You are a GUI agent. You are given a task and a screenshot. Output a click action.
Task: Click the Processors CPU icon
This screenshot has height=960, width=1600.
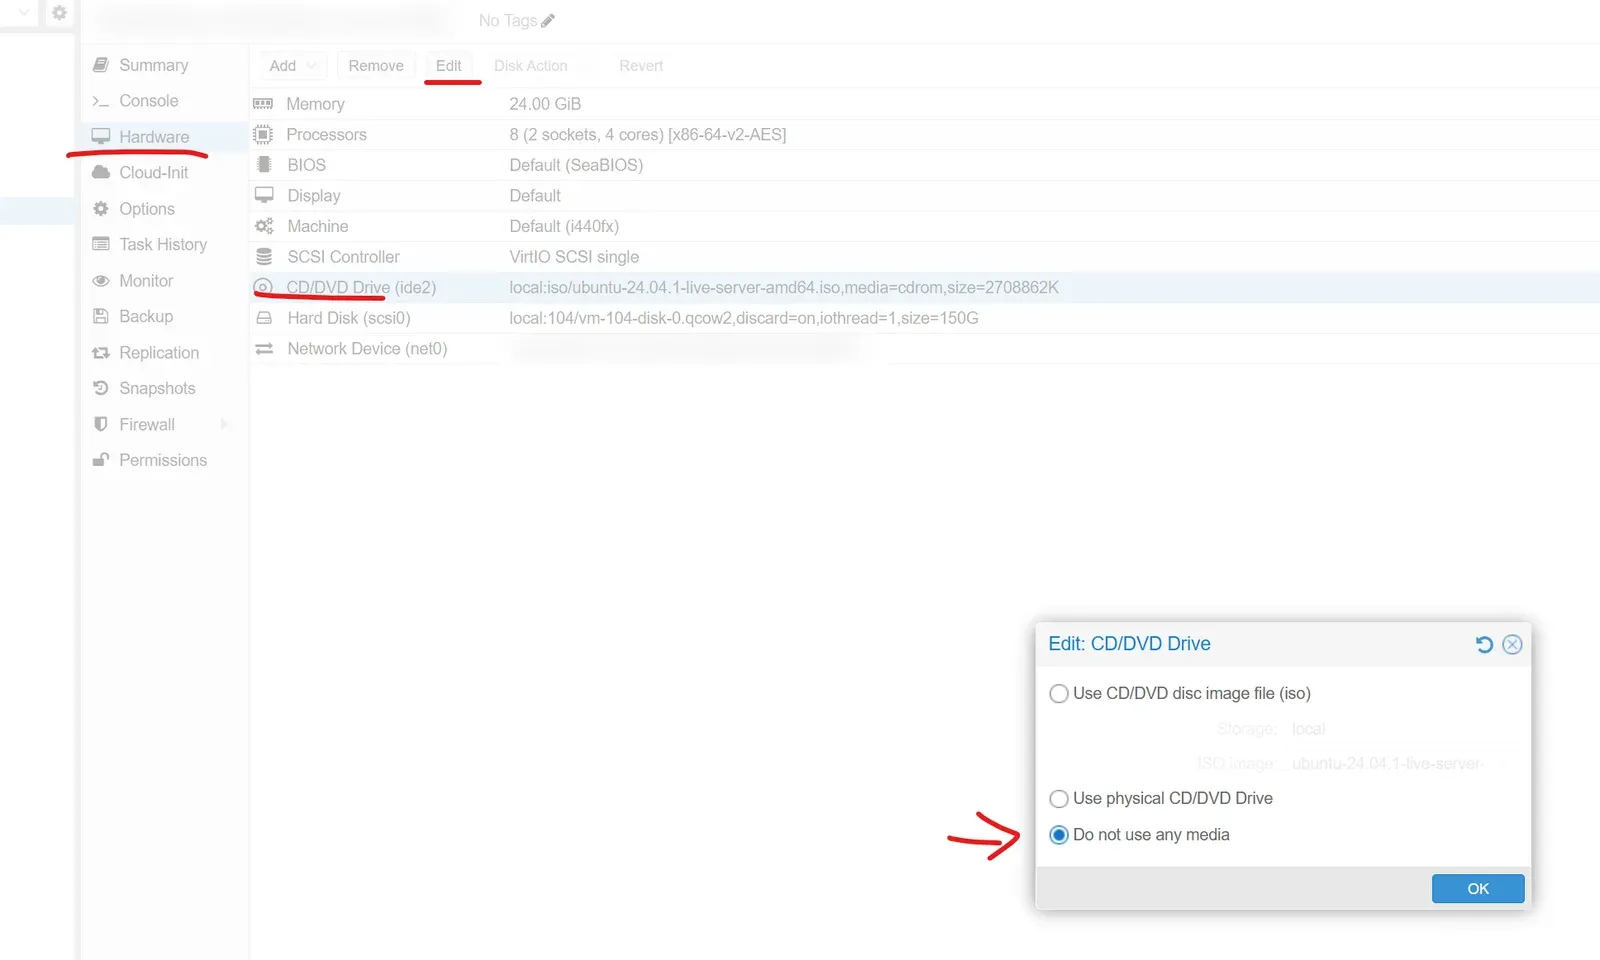pyautogui.click(x=263, y=134)
